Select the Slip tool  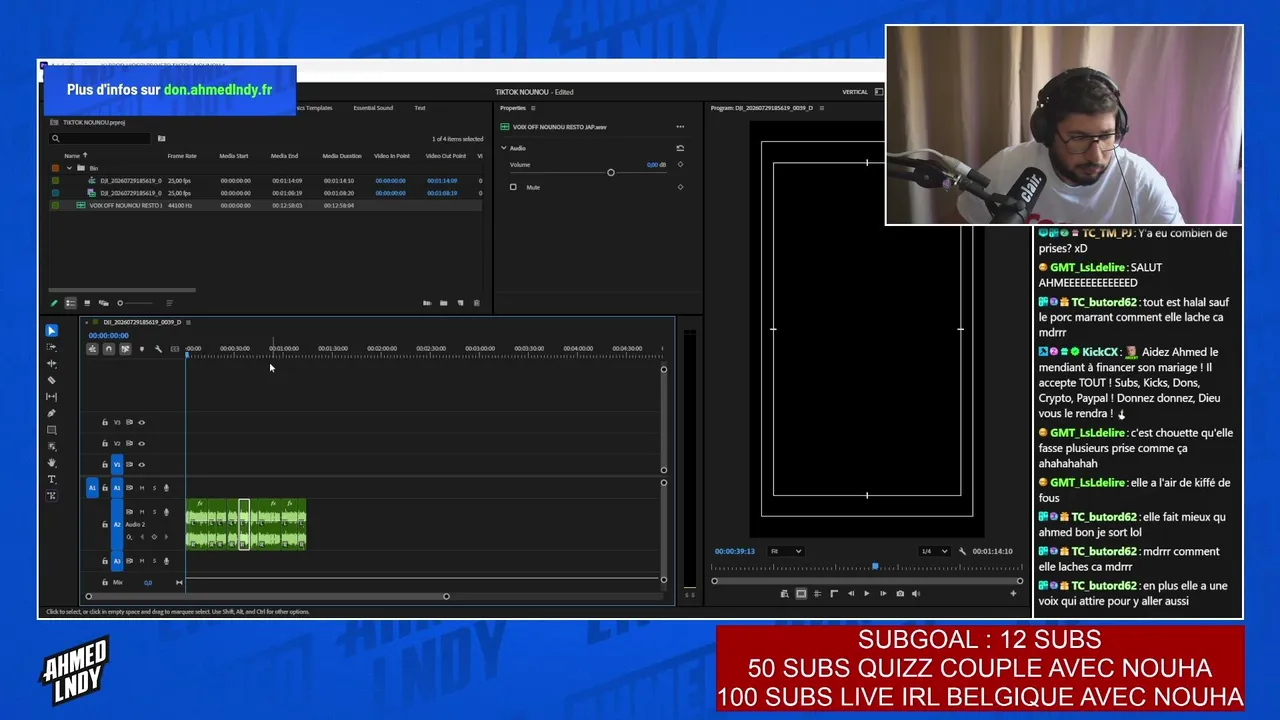pos(52,397)
